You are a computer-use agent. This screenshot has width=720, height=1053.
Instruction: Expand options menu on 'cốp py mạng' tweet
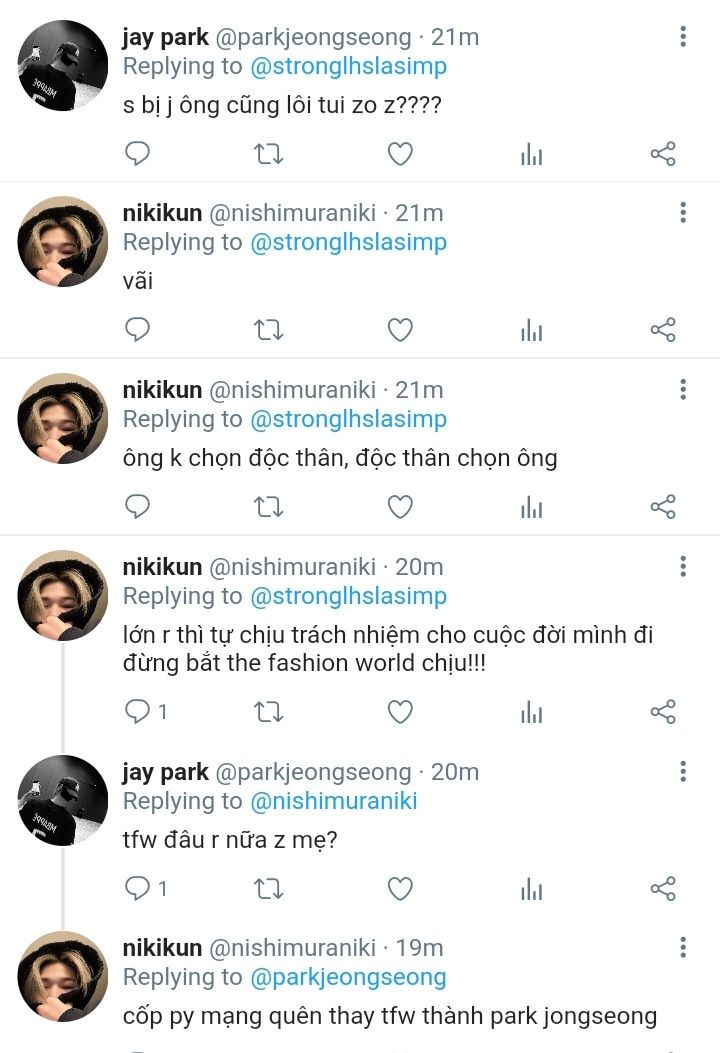(683, 947)
